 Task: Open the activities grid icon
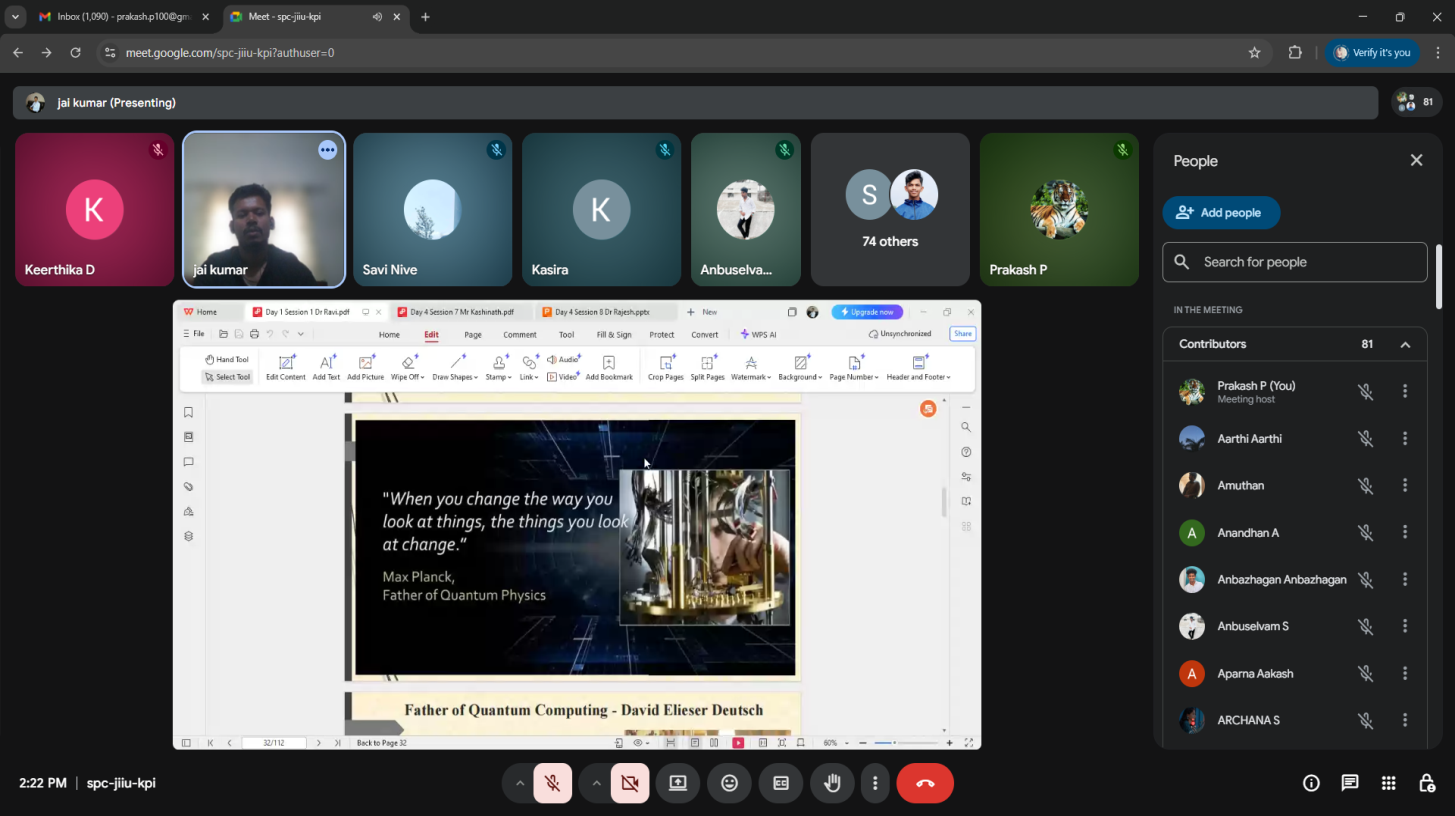point(1388,783)
